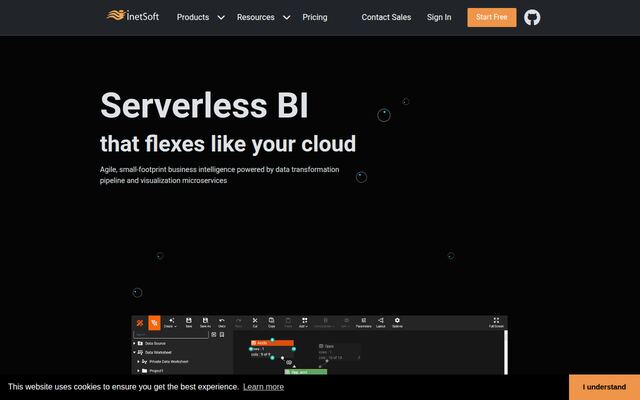Open the GitHub repository icon
640x400 pixels.
pos(532,18)
